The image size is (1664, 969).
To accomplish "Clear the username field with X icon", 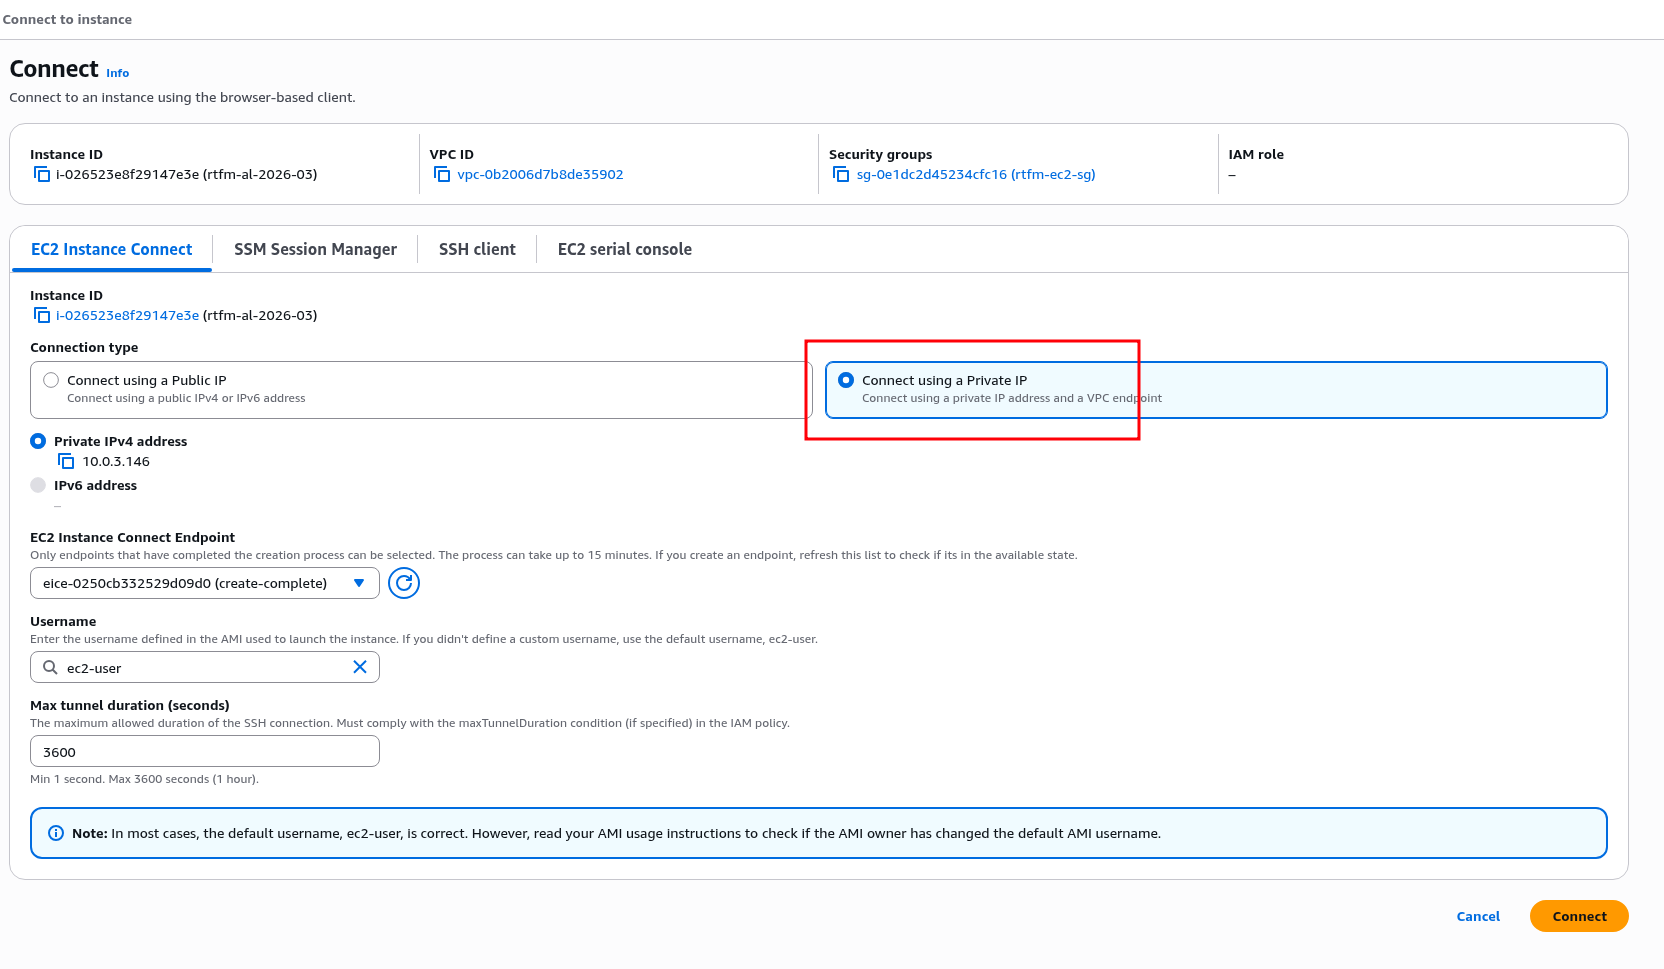I will click(360, 667).
